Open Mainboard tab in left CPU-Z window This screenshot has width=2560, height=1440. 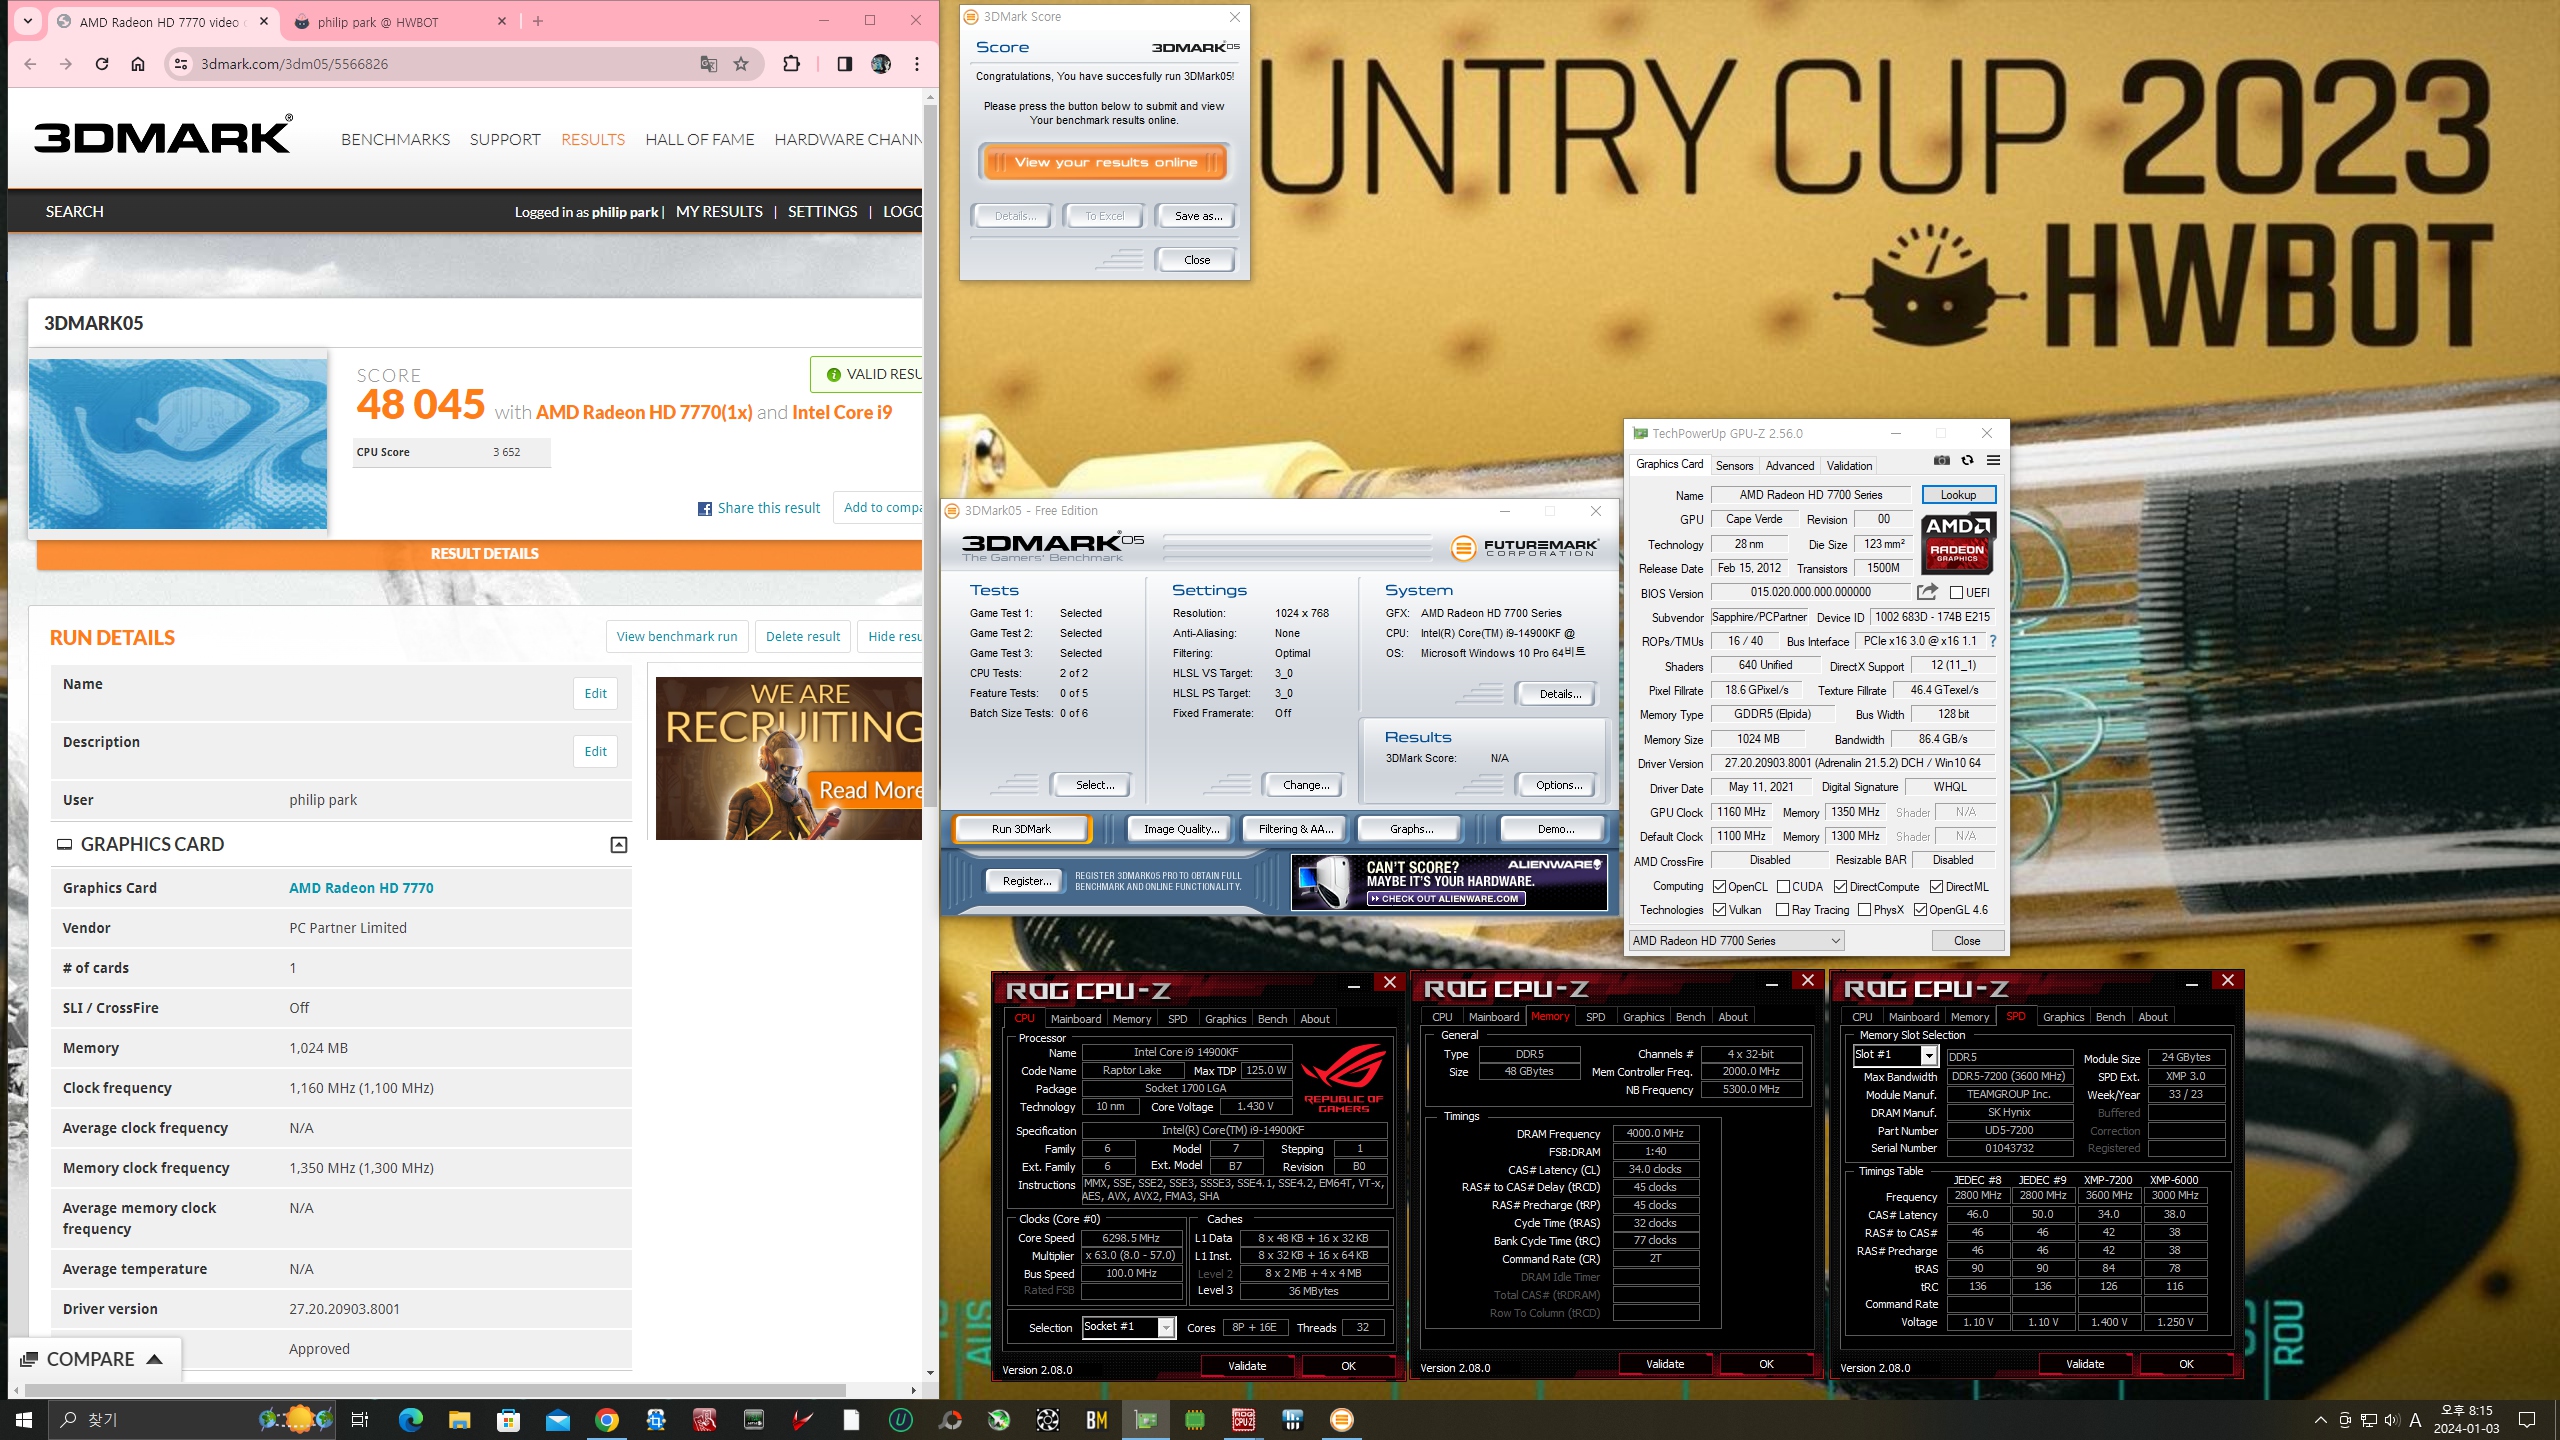point(1076,1018)
